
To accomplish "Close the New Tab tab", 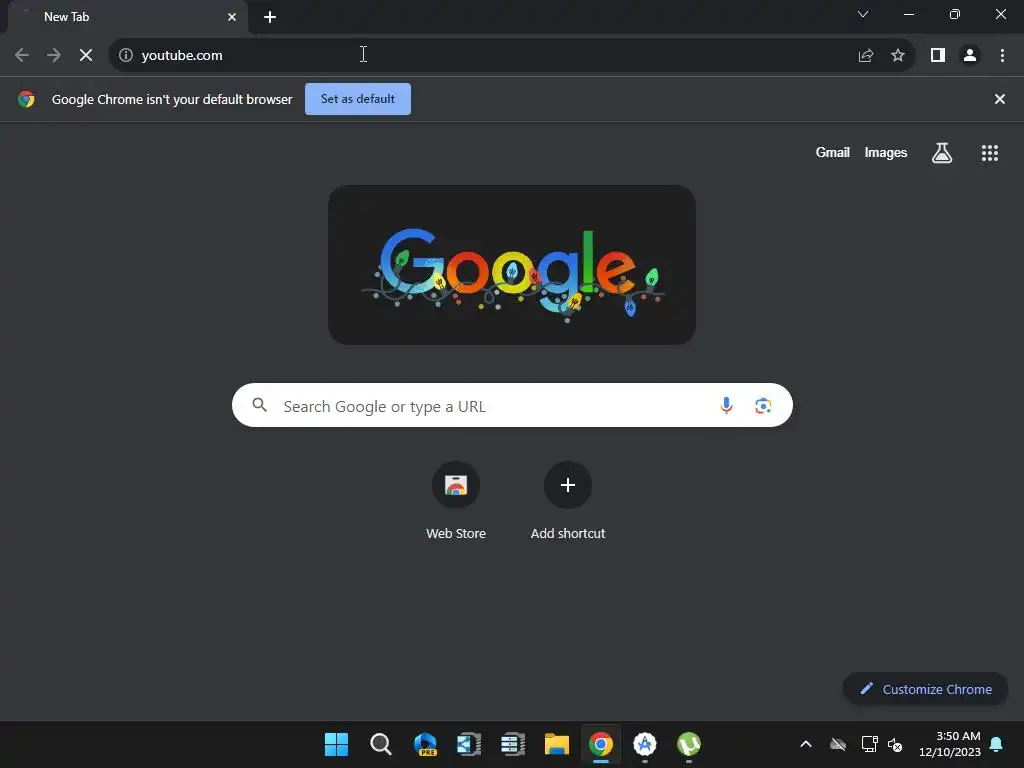I will point(232,17).
